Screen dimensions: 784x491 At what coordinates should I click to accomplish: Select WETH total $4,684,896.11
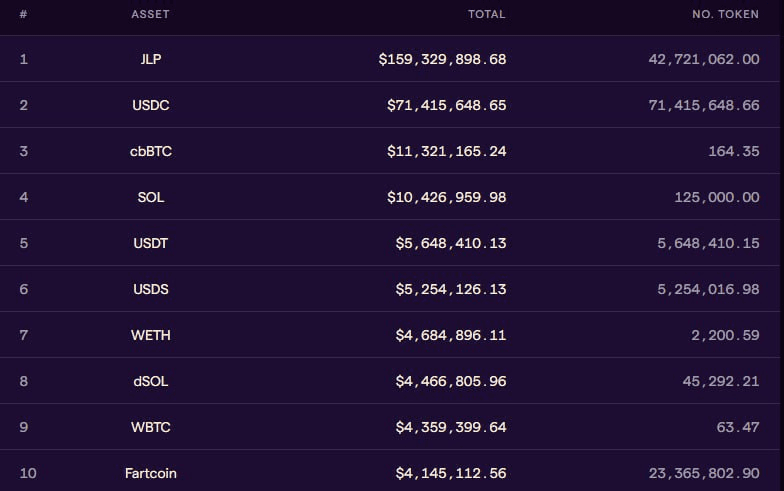(446, 335)
